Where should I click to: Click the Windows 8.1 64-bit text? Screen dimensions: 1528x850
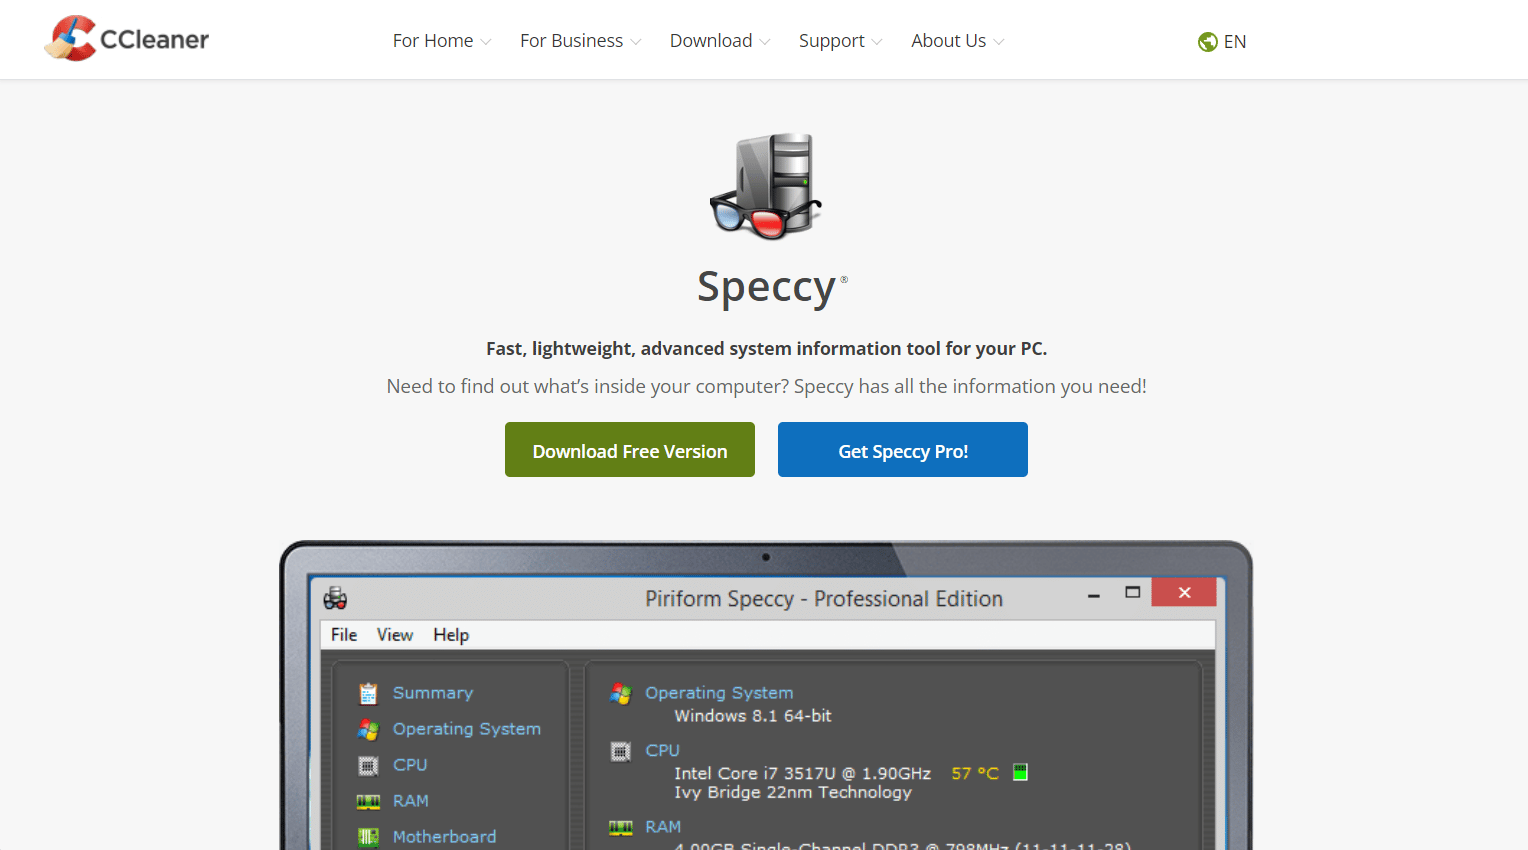pos(753,716)
